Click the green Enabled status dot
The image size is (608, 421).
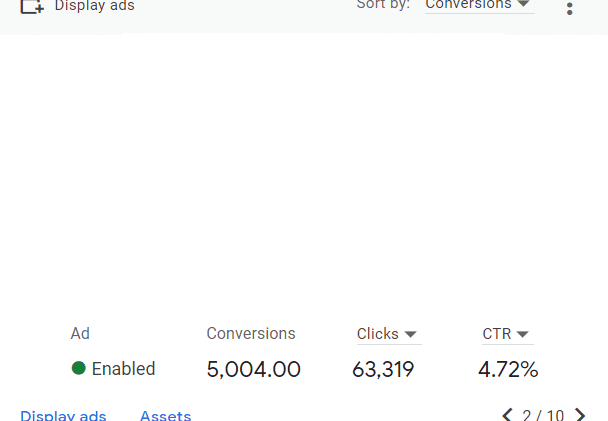[79, 368]
